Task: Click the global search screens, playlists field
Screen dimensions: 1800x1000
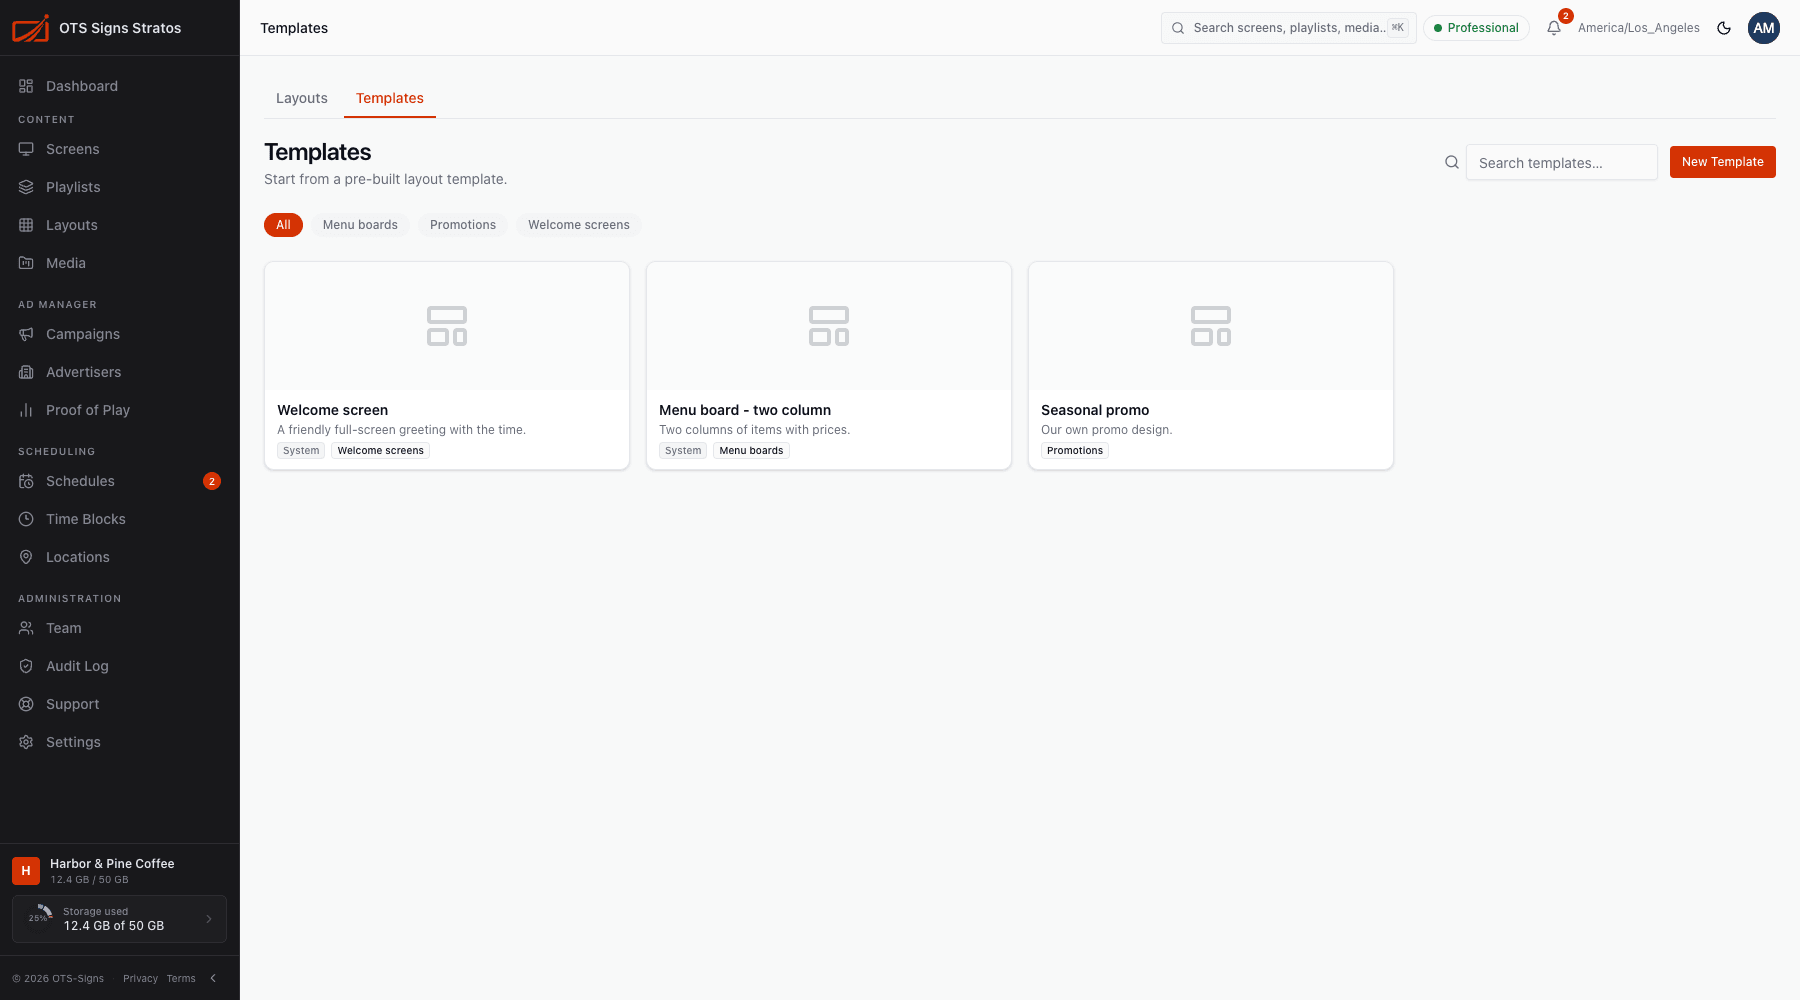Action: tap(1288, 28)
